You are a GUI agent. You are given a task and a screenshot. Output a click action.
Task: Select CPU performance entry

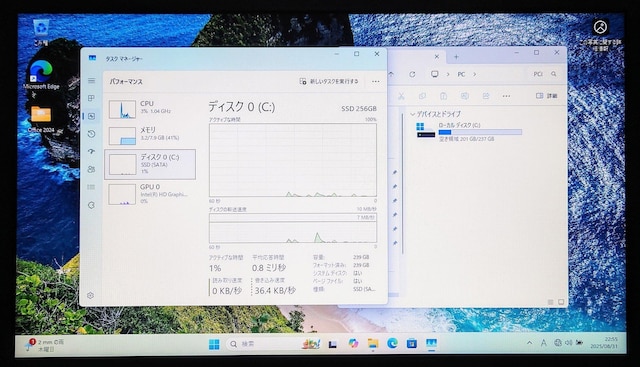click(150, 109)
